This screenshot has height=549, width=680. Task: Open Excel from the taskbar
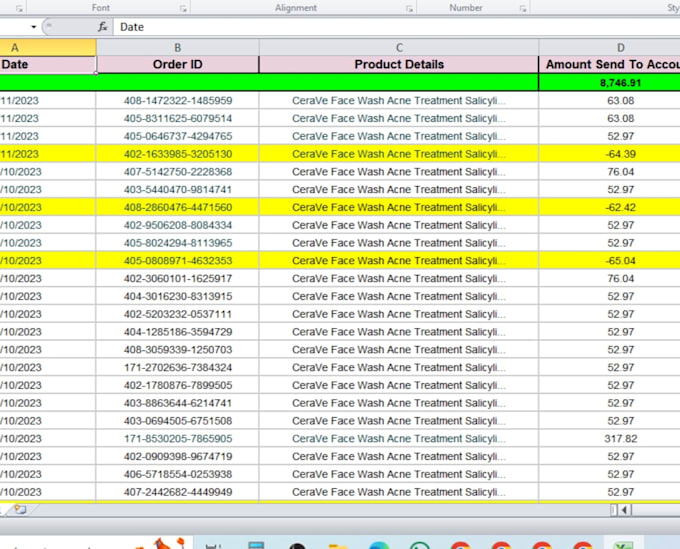pyautogui.click(x=623, y=544)
